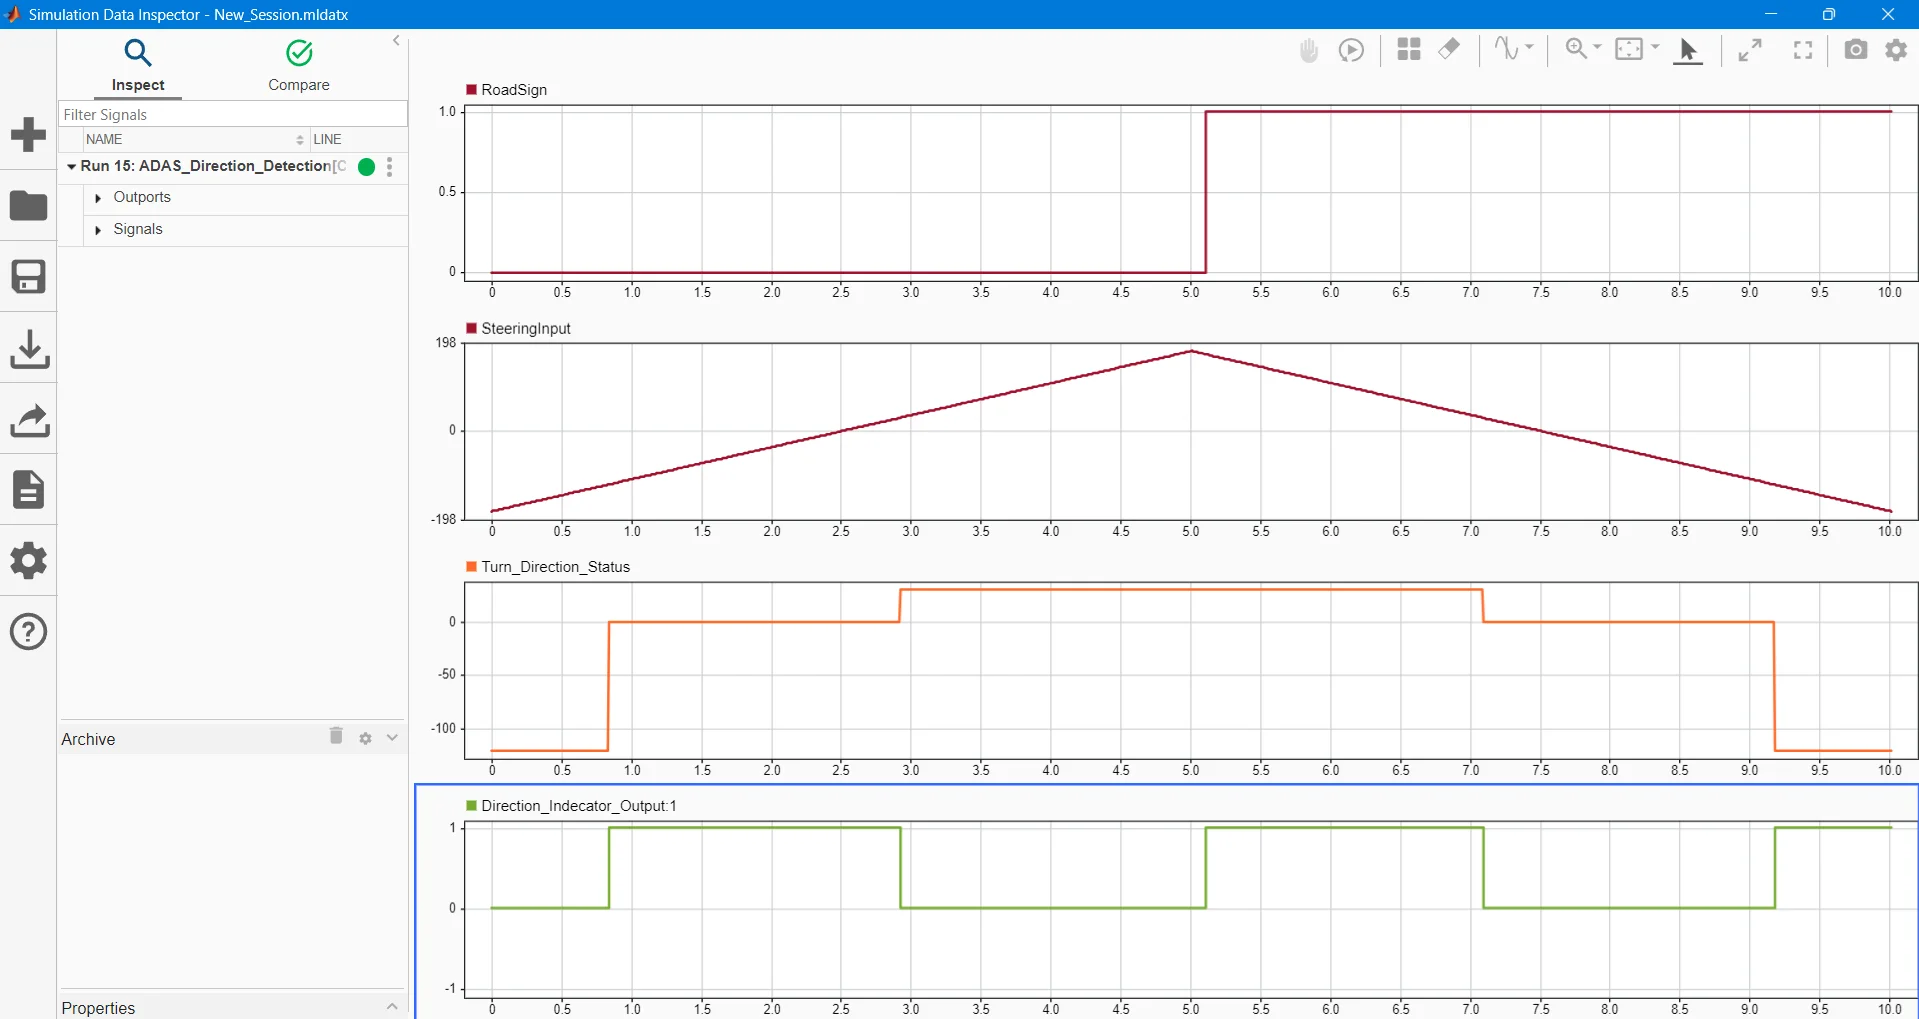The image size is (1919, 1019).
Task: Collapse Run 15 ADAS_Direction_Detection row
Action: coord(71,166)
